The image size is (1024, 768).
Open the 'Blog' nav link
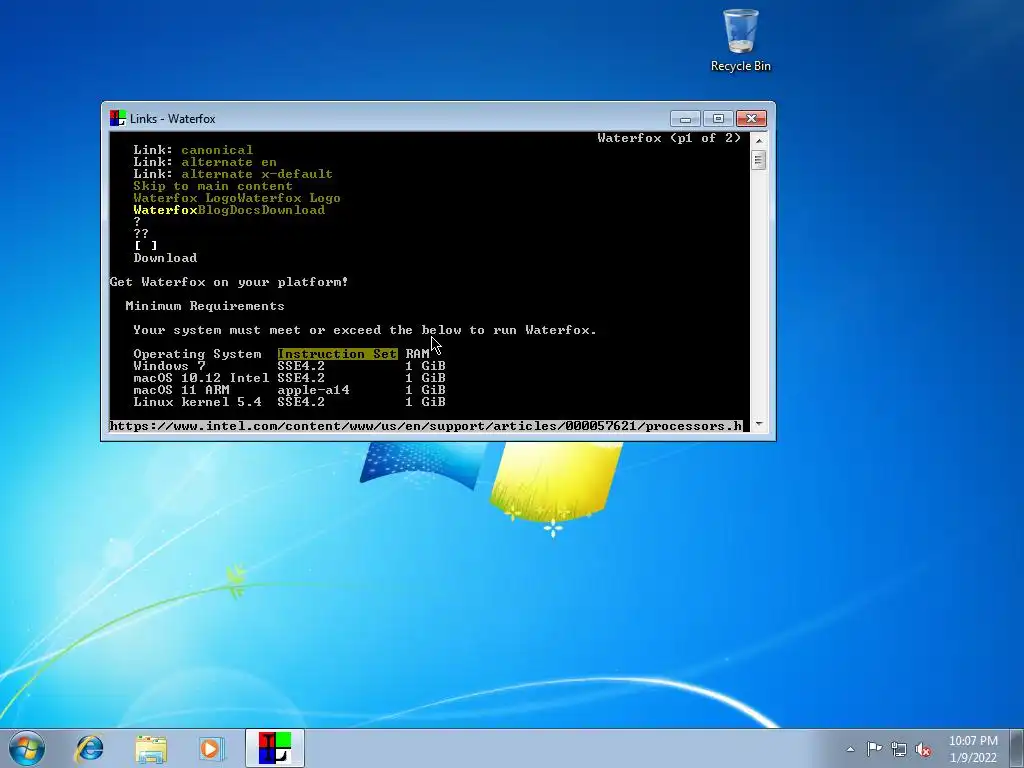(x=213, y=210)
